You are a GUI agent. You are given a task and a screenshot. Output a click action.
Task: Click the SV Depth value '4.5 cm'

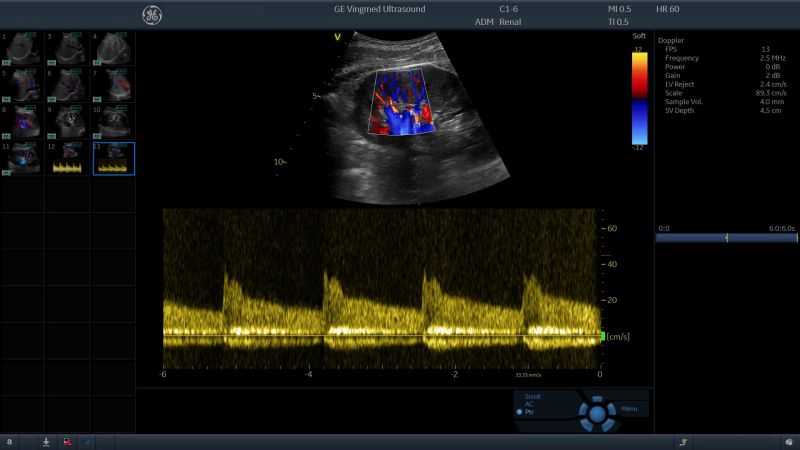click(770, 110)
